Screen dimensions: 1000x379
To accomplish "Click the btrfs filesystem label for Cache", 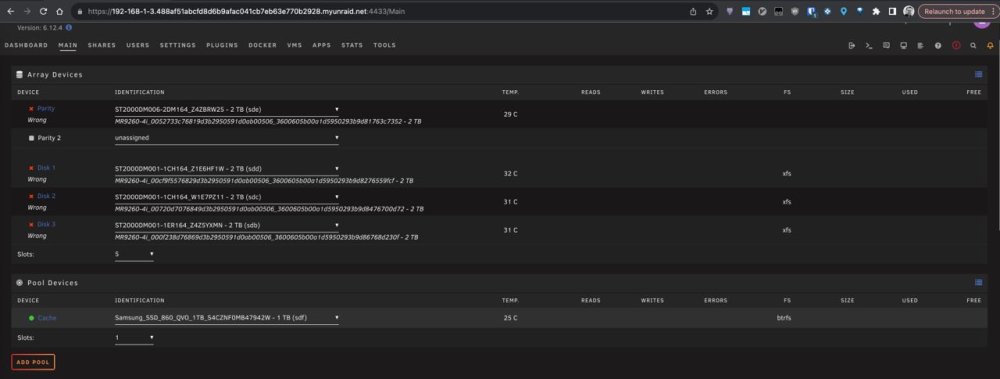I will [x=785, y=318].
